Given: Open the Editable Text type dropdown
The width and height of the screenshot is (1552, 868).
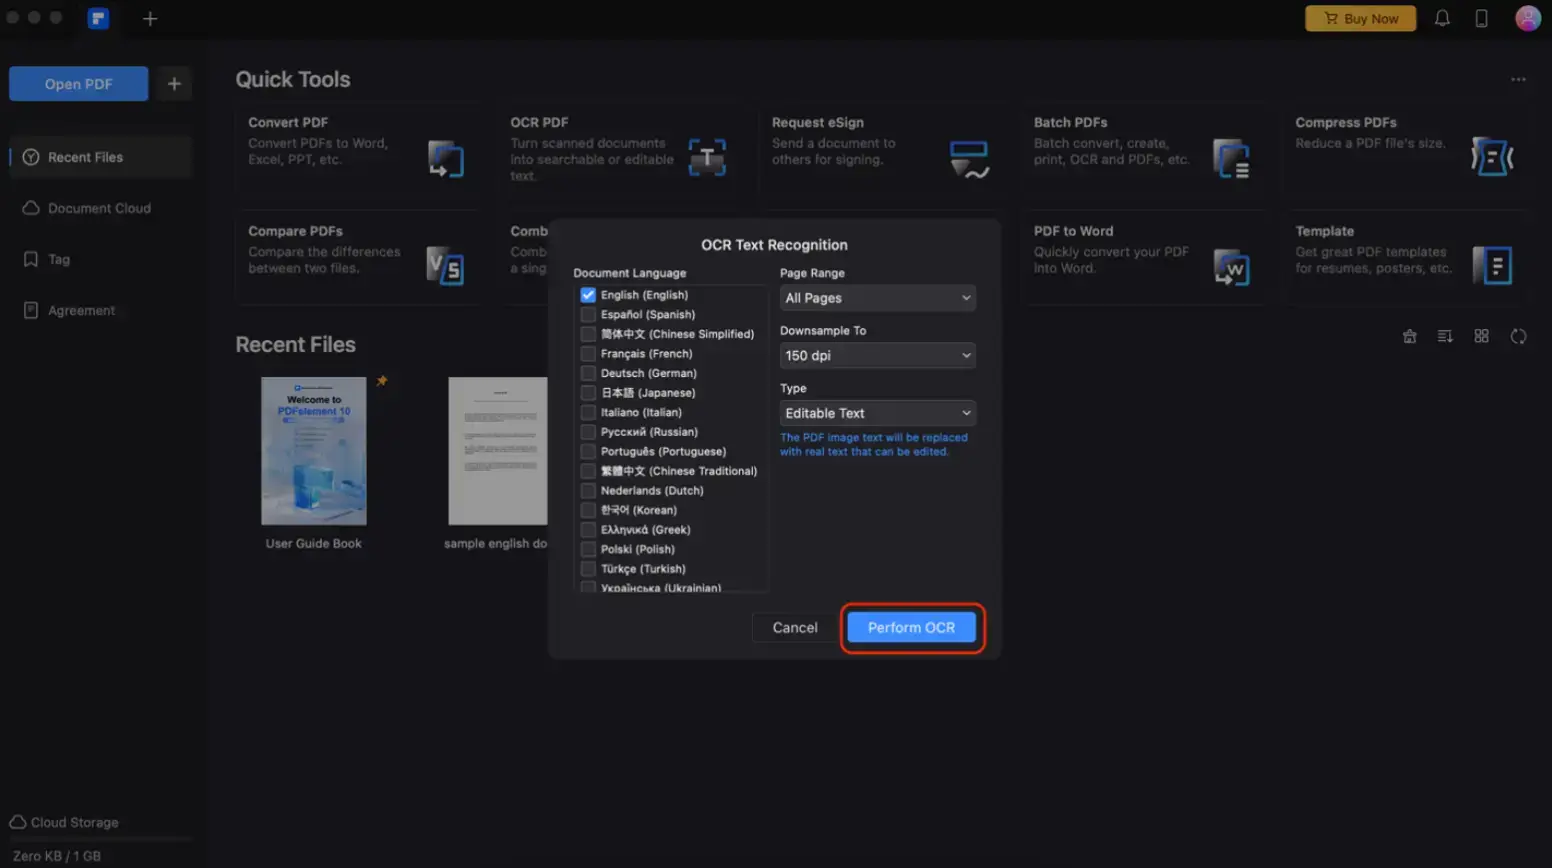Looking at the screenshot, I should click(x=877, y=412).
